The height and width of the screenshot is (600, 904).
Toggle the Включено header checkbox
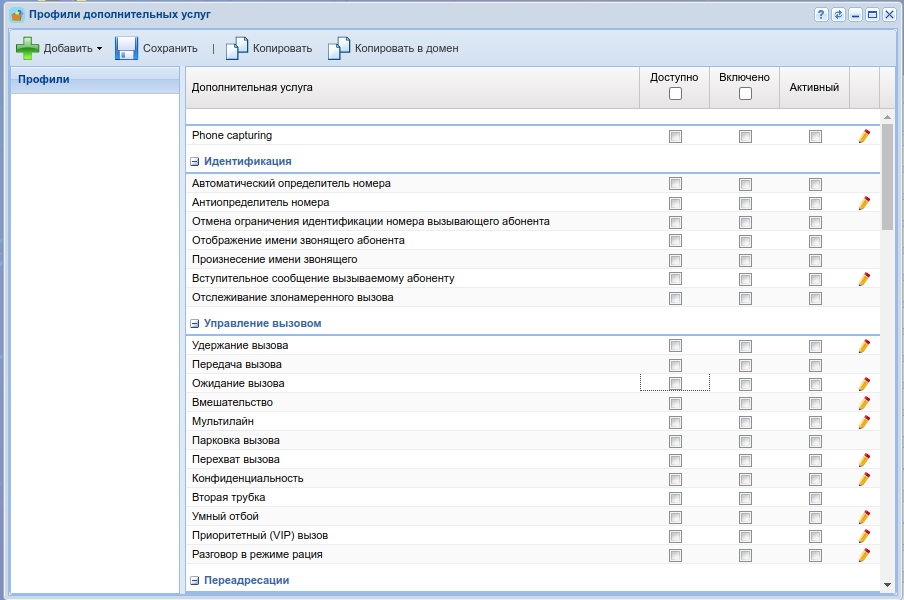[745, 94]
